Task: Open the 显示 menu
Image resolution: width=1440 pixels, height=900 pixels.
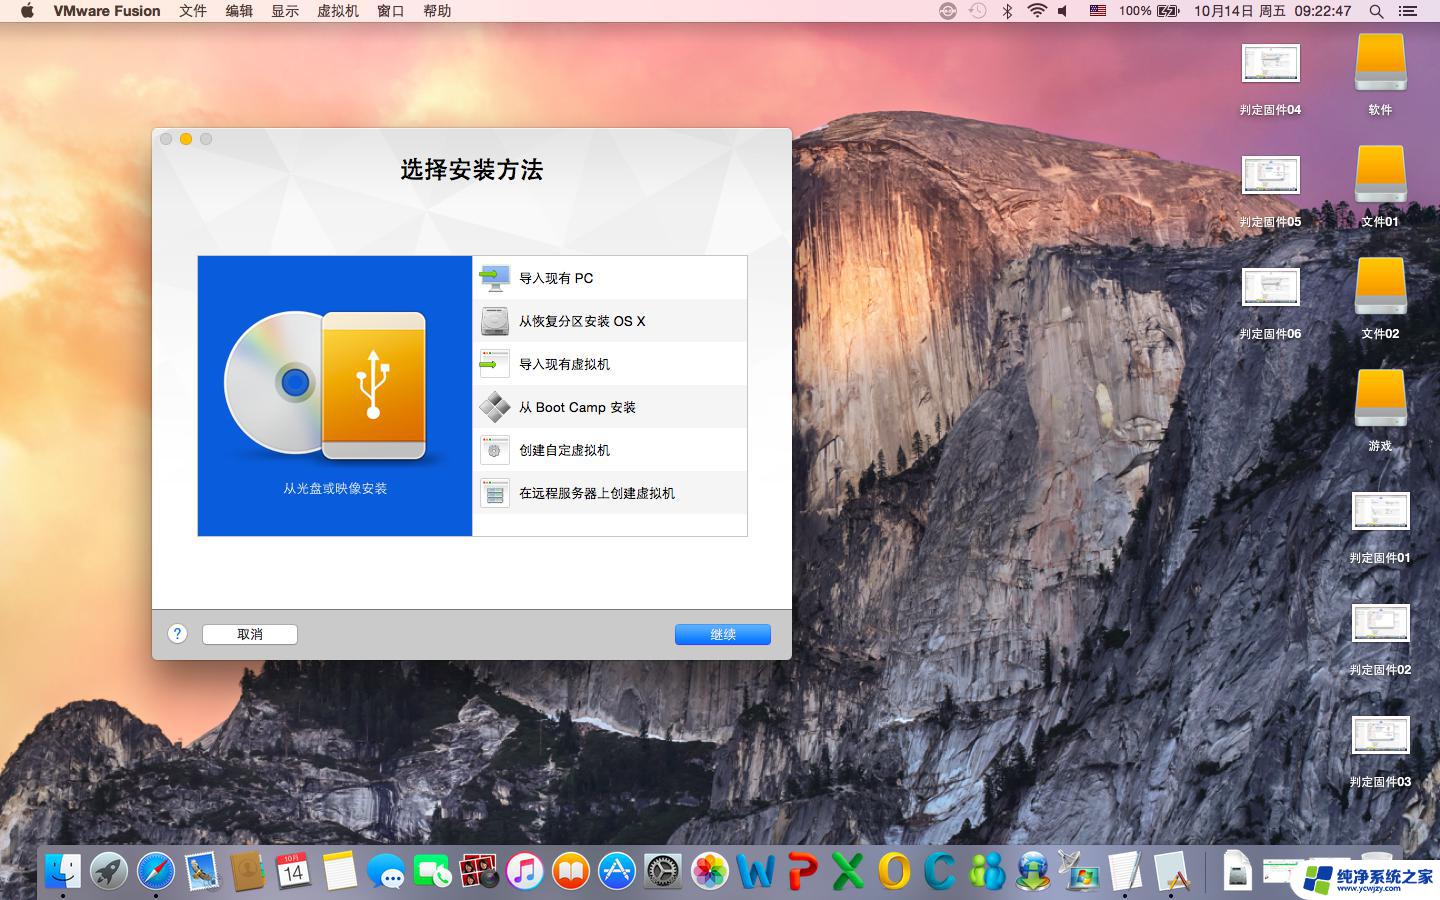Action: pos(285,11)
